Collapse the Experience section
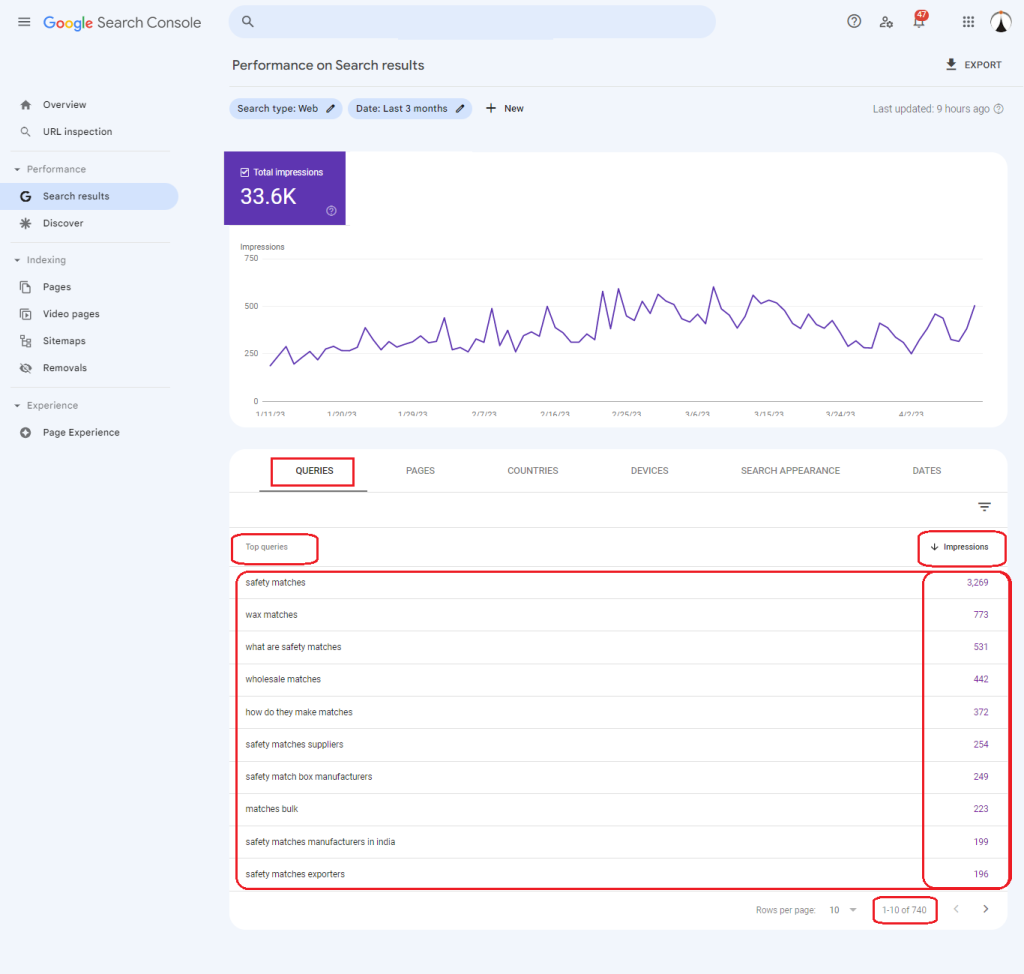1024x974 pixels. (17, 406)
